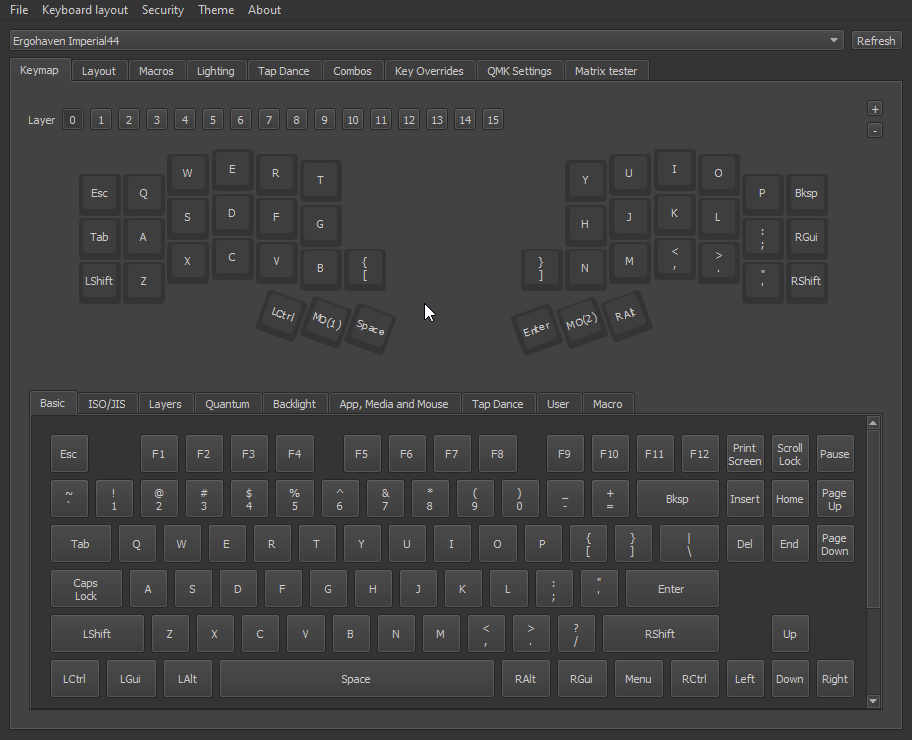Assign the question mark/slash keycode
This screenshot has height=740, width=912.
576,634
